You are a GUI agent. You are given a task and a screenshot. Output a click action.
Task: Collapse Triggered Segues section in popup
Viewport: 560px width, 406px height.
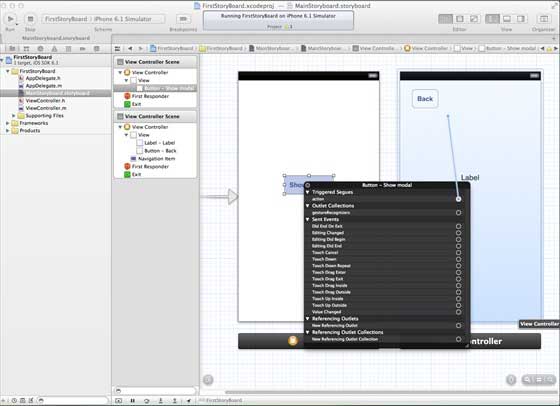coord(308,192)
